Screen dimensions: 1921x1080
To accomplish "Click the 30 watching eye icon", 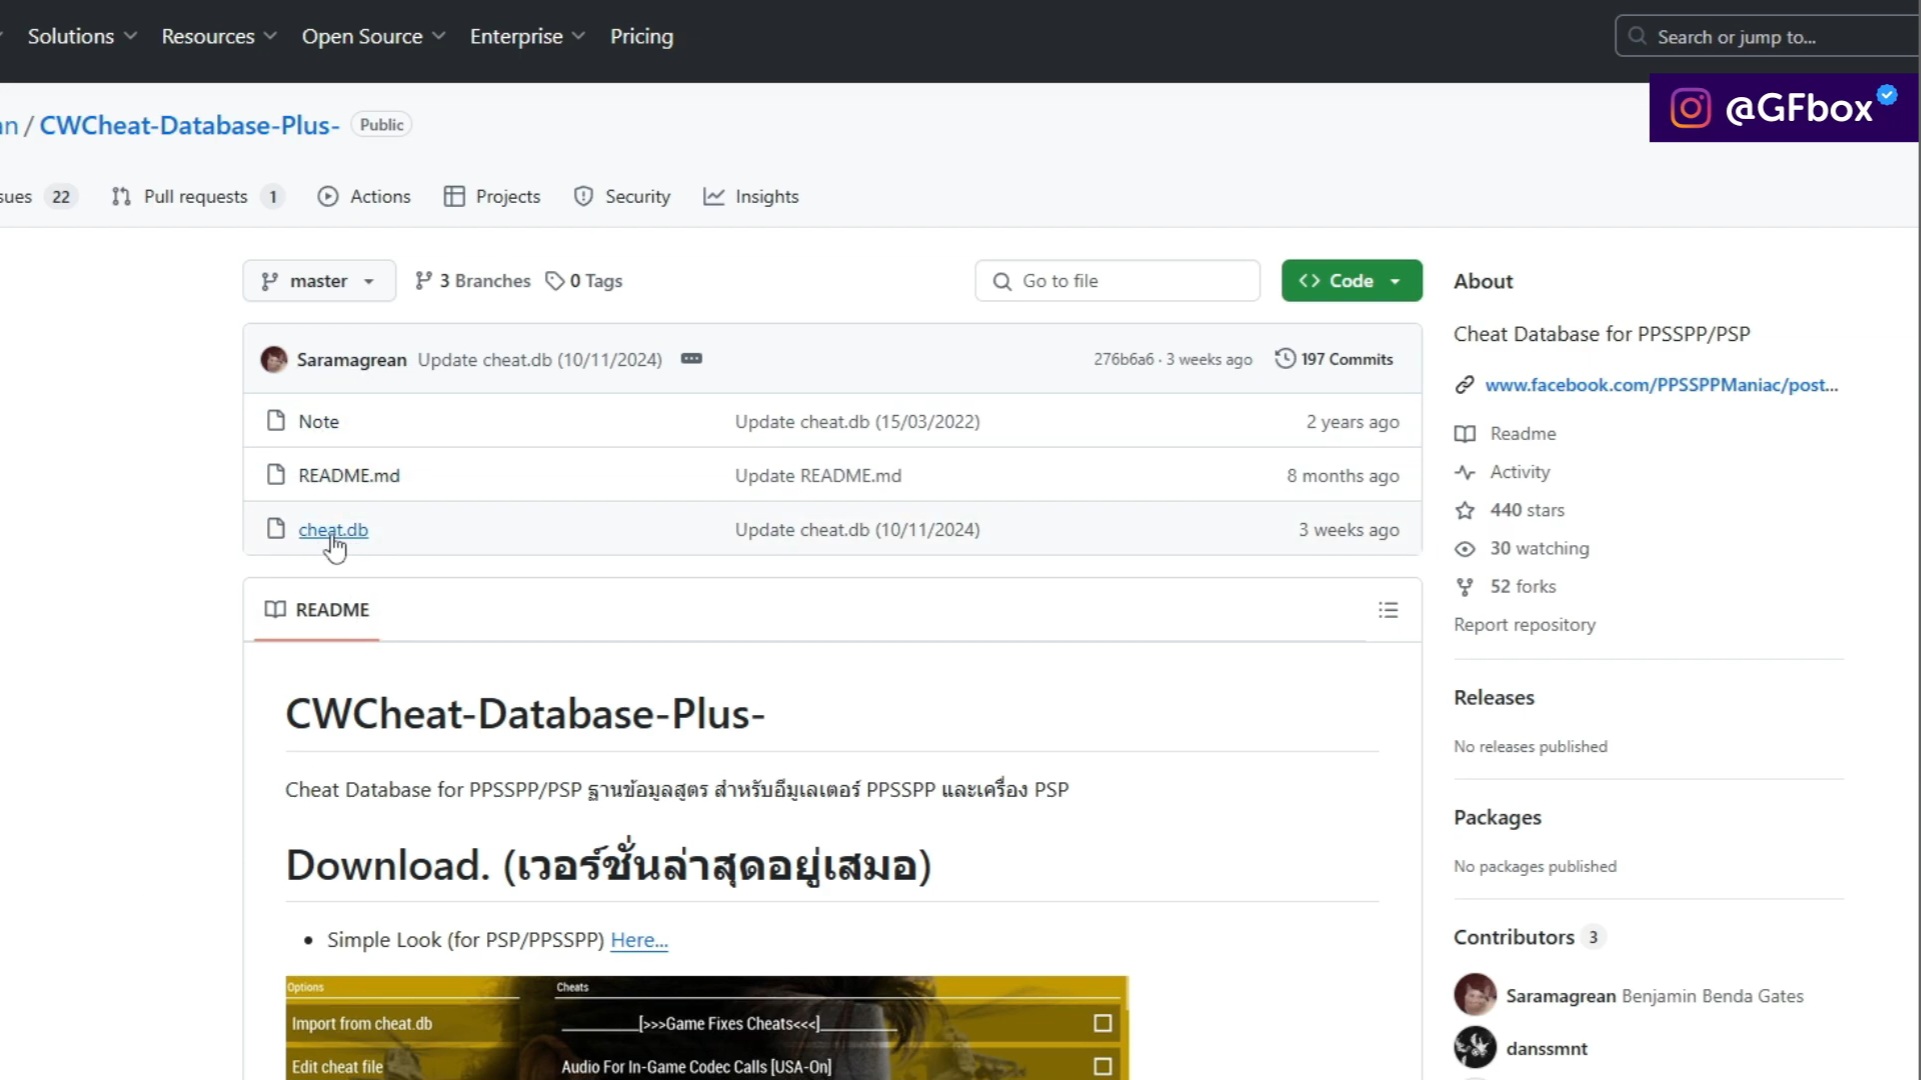I will click(x=1465, y=549).
